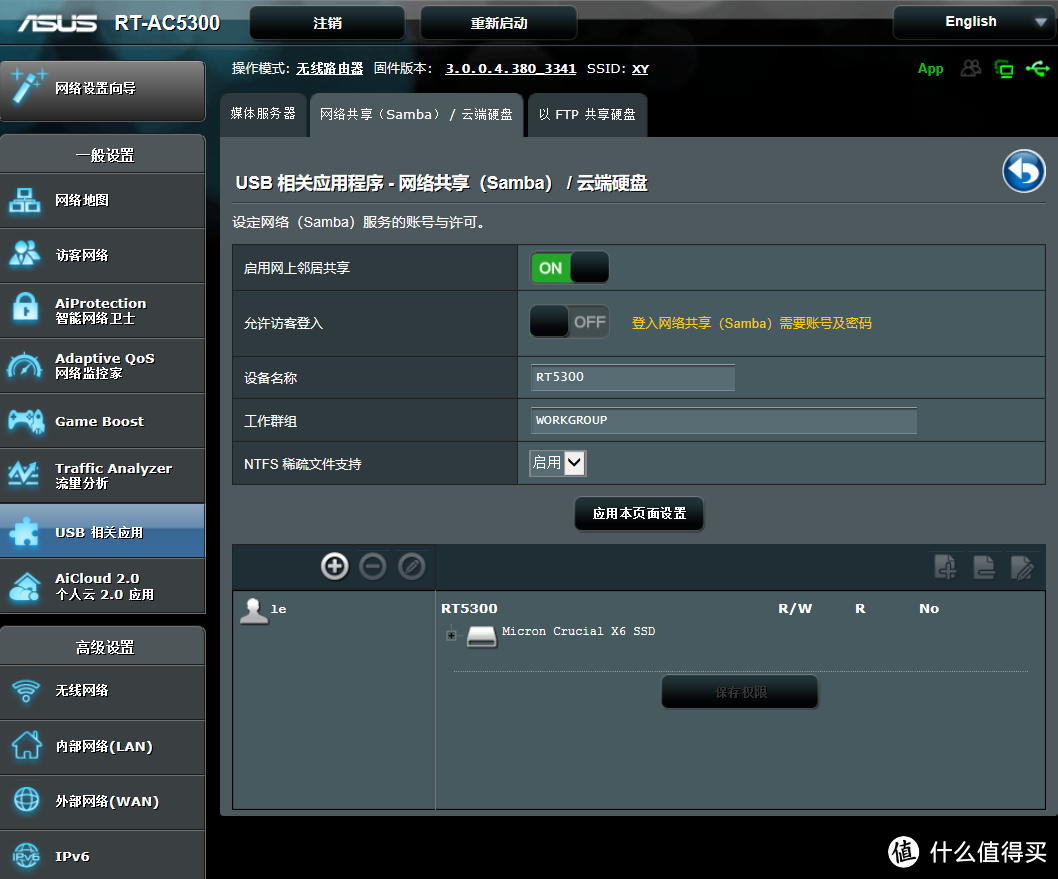The width and height of the screenshot is (1058, 879).
Task: Rename shared folder pencil icon
Action: pos(1022,567)
